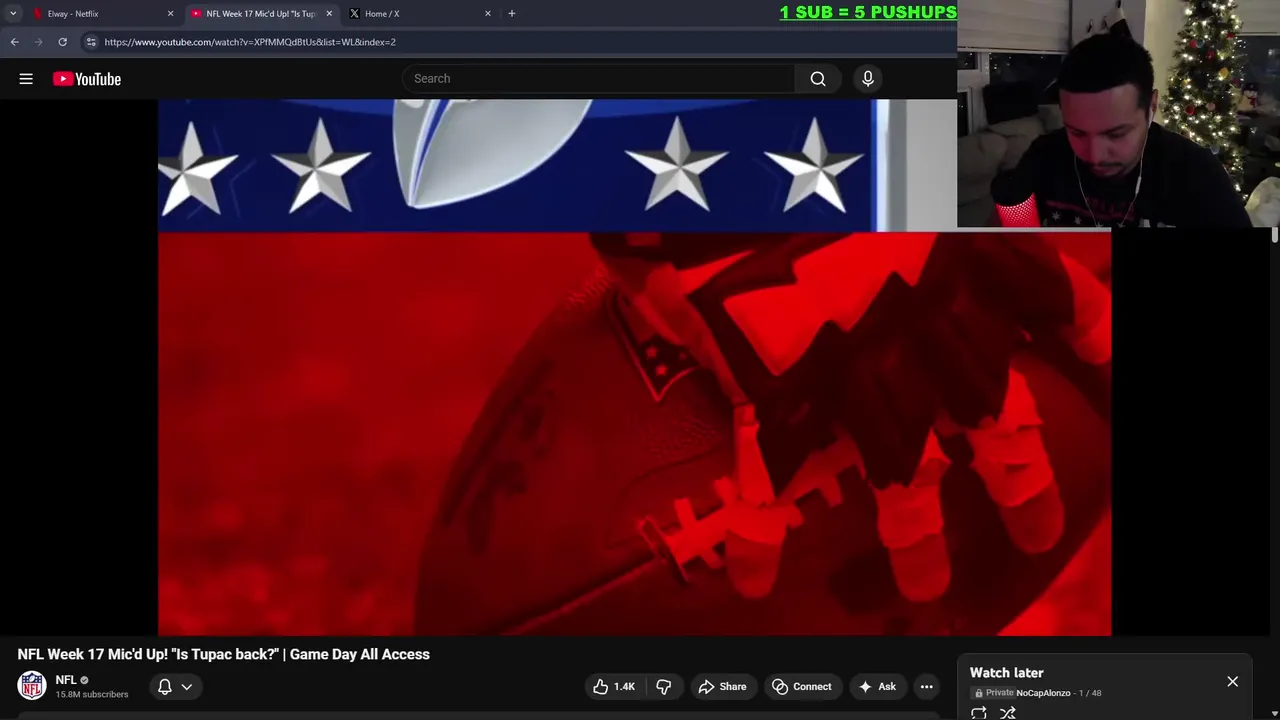Open NoCapAlonzo playlist owner link
The height and width of the screenshot is (720, 1280).
(x=1043, y=693)
